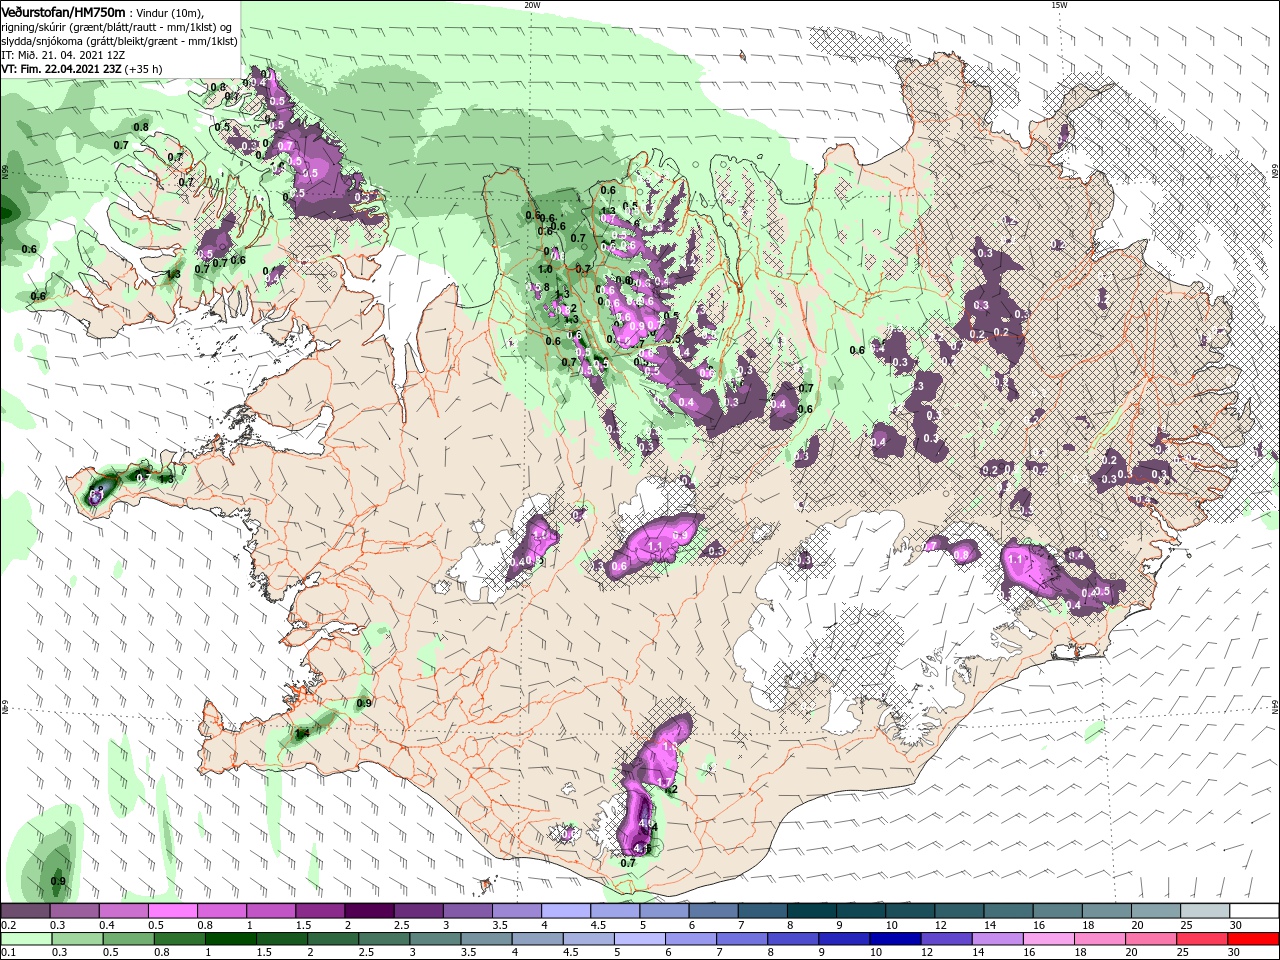Pick the dark blue 10 rain legend swatch
Viewport: 1280px width, 960px height.
pyautogui.click(x=896, y=939)
